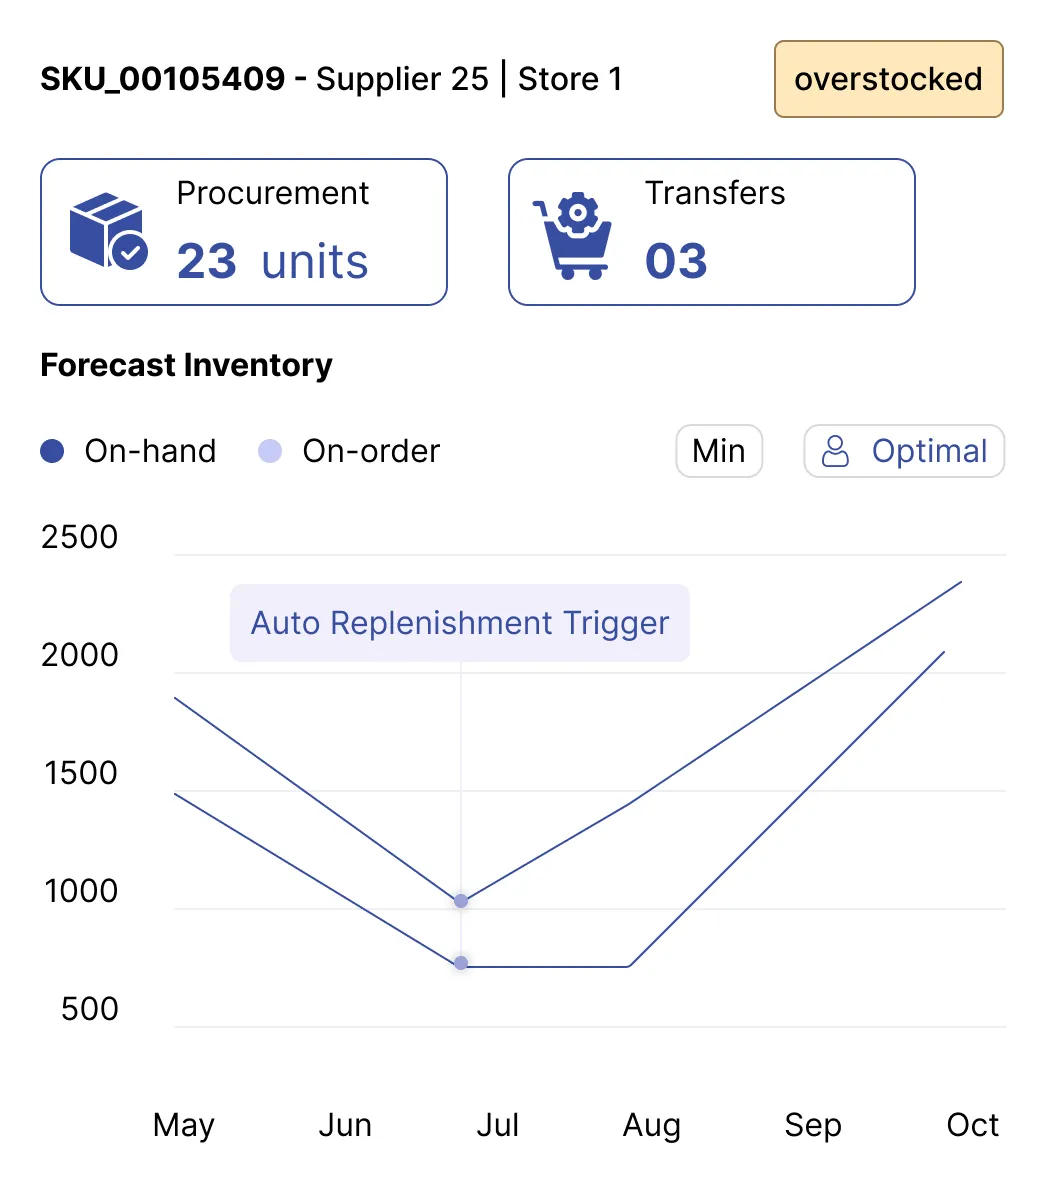The width and height of the screenshot is (1044, 1184).
Task: Click the upper line's trigger data point
Action: pos(461,901)
